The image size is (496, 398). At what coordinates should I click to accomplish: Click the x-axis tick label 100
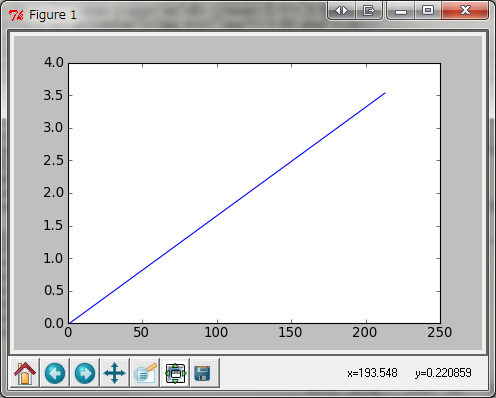click(x=216, y=332)
